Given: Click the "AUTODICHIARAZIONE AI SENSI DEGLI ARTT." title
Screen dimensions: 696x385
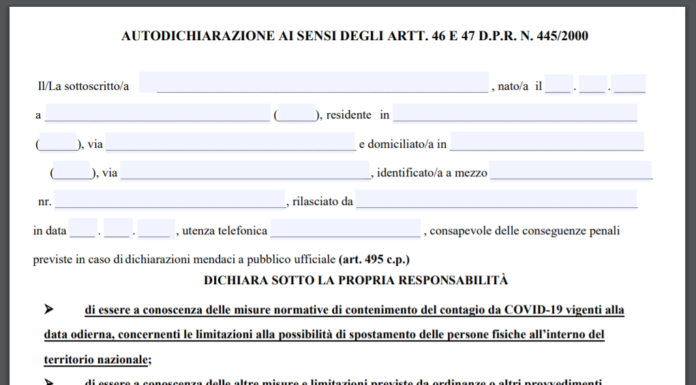Looking at the screenshot, I should click(x=355, y=36).
